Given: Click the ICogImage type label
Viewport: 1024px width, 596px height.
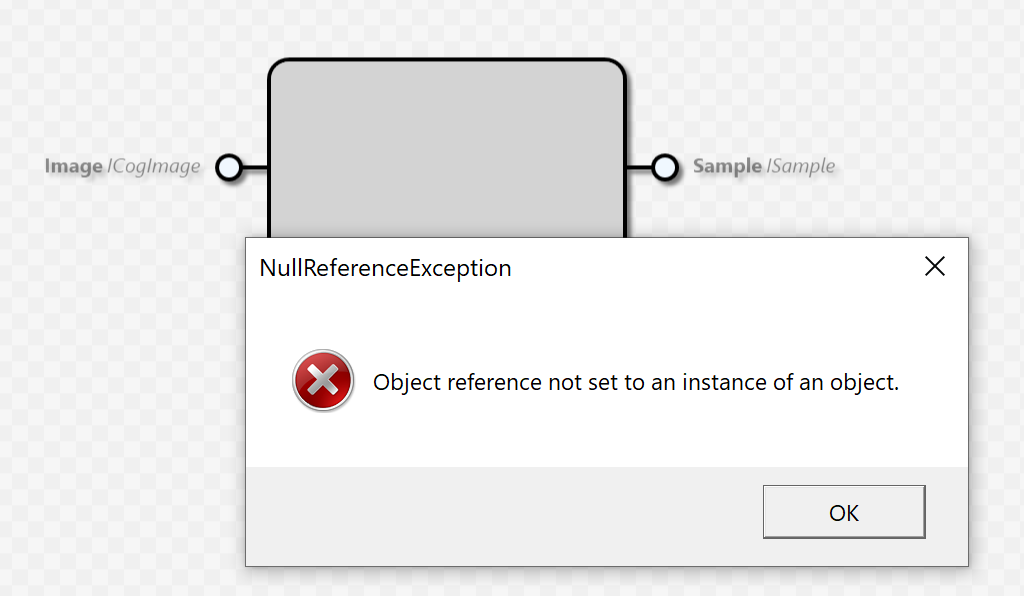Looking at the screenshot, I should click(154, 166).
